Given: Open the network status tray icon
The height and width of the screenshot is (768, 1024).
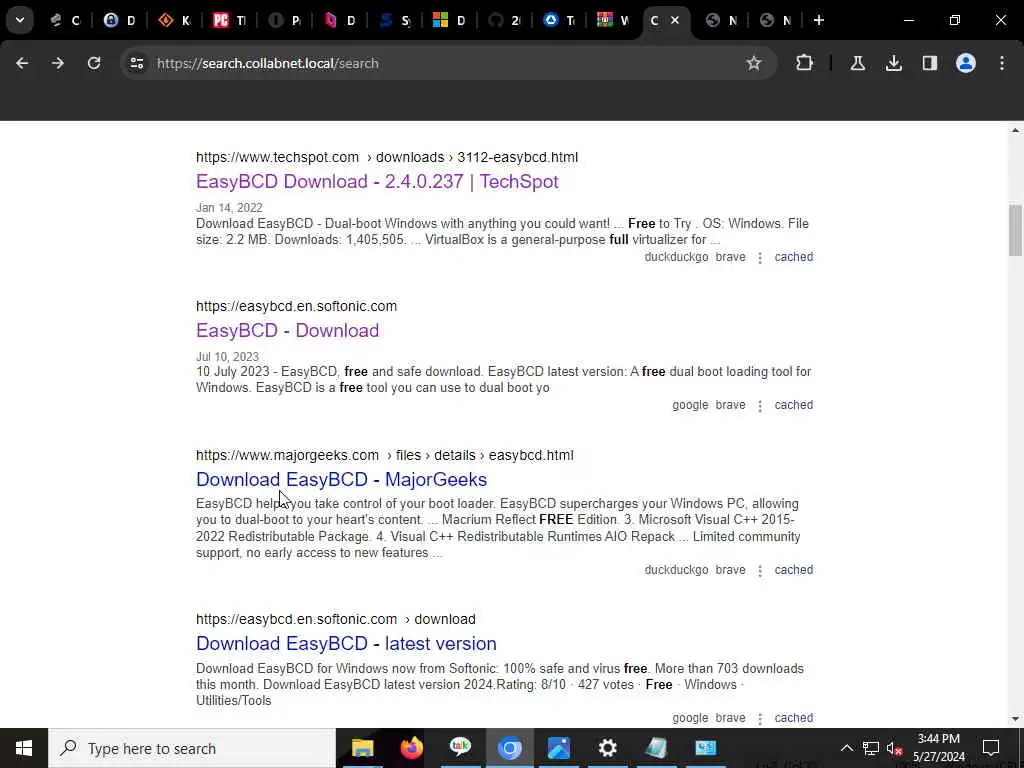Looking at the screenshot, I should coord(871,748).
